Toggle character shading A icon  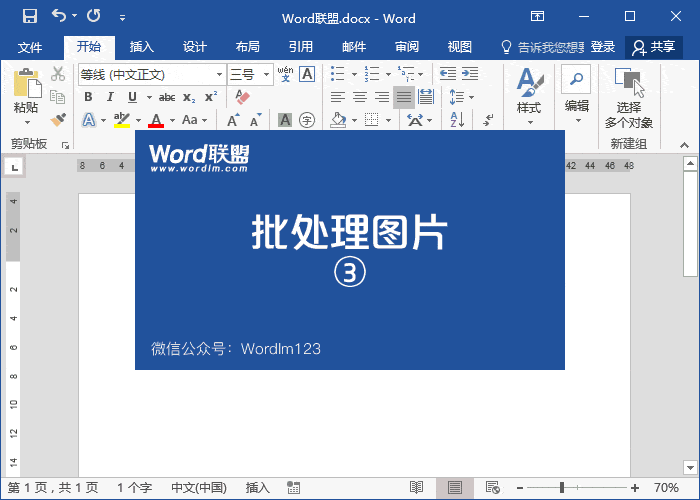pos(285,120)
